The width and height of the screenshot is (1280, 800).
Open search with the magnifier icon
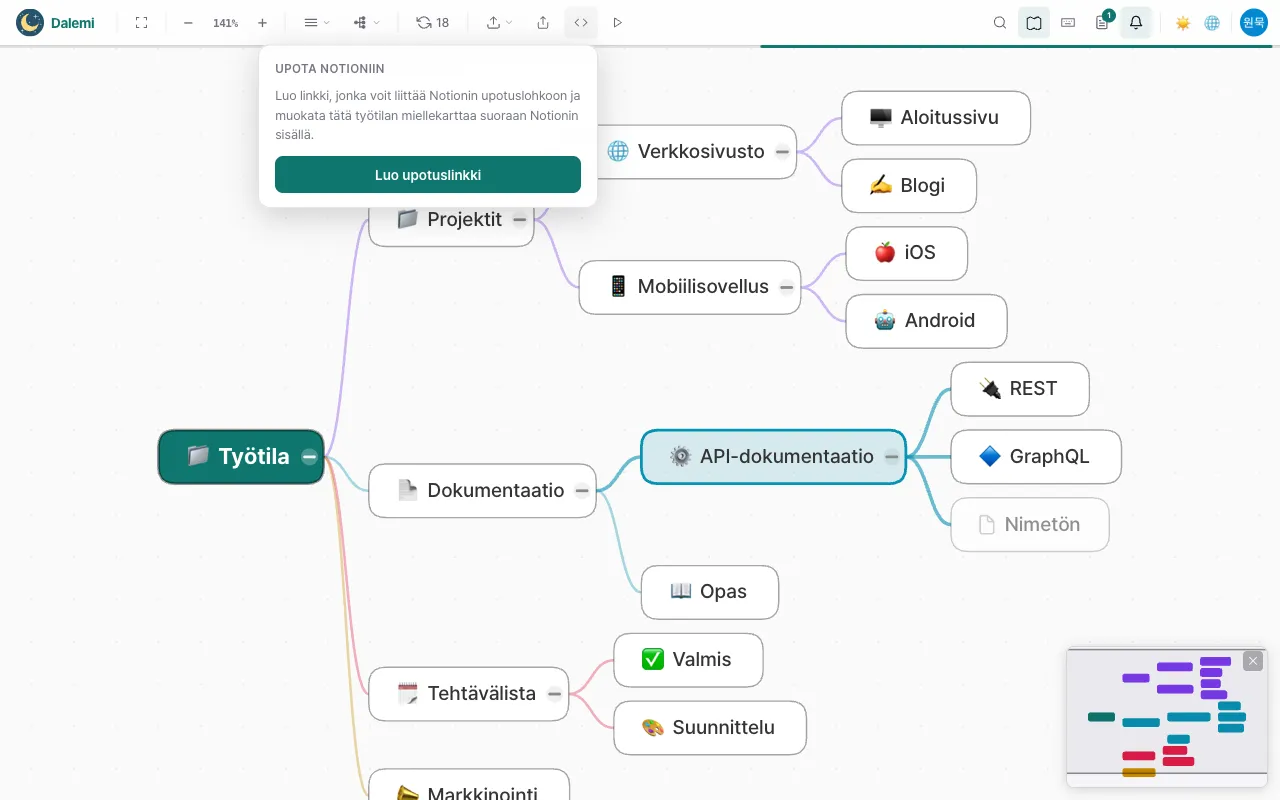point(1000,22)
